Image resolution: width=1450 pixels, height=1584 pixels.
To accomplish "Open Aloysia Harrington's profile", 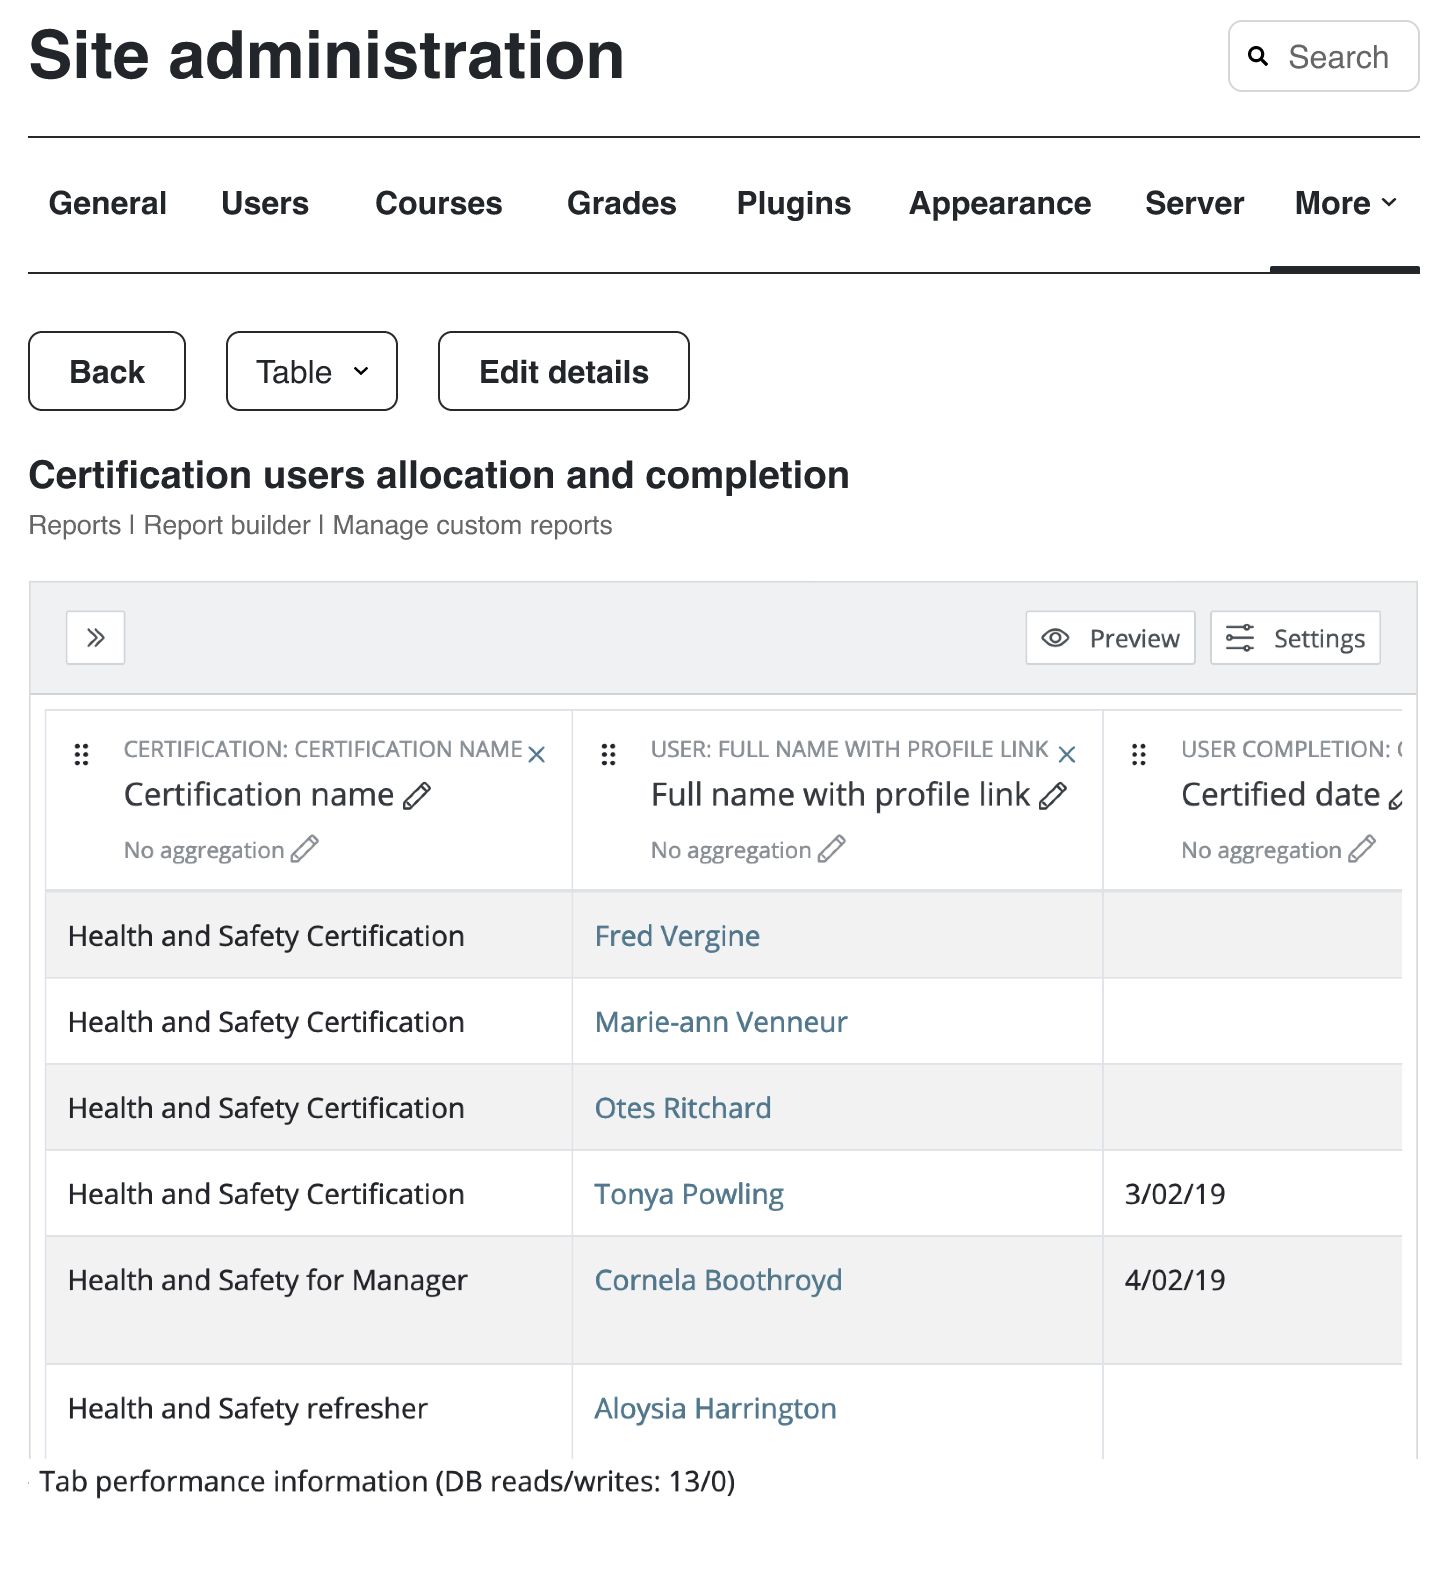I will pyautogui.click(x=715, y=1408).
